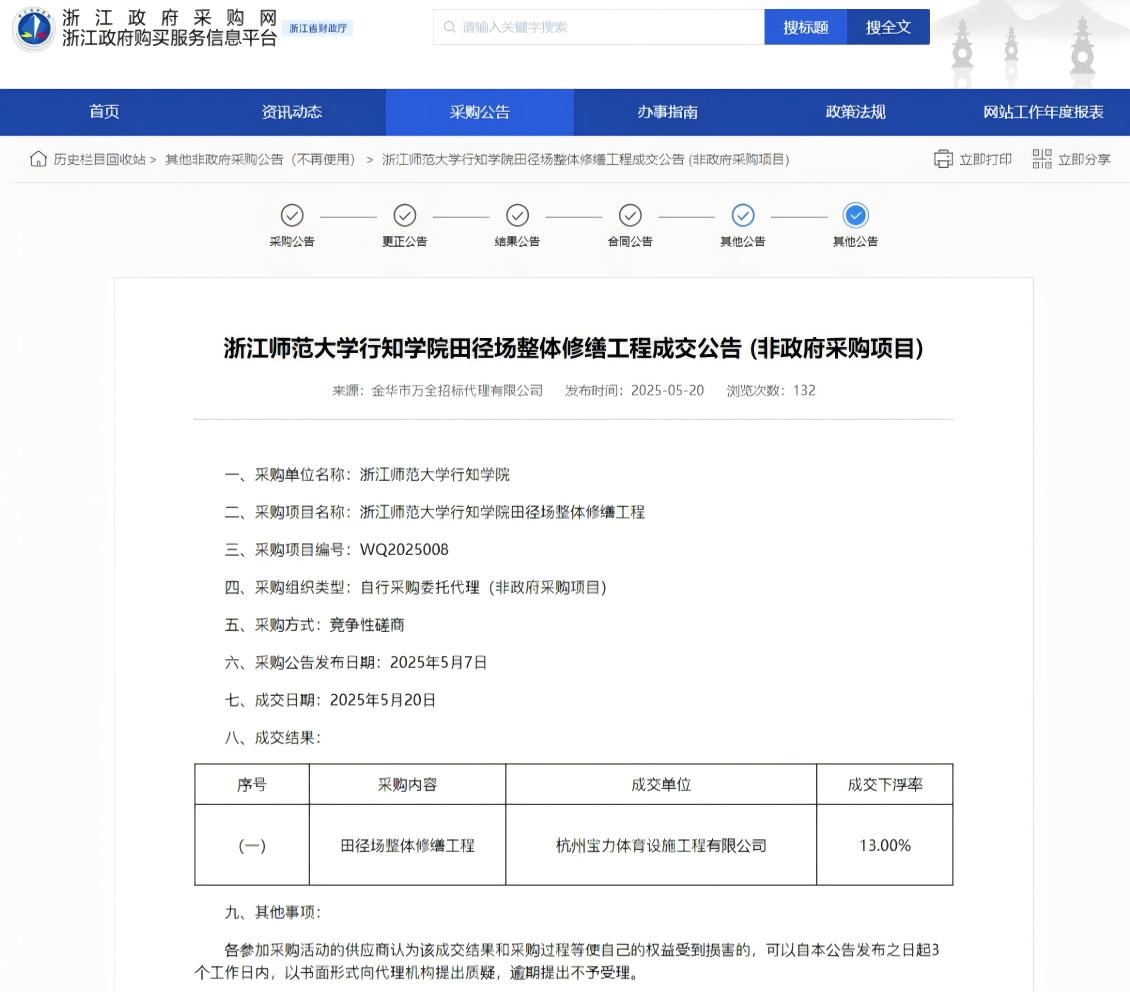Click the 搜标题 search button
The image size is (1130, 992).
tap(805, 27)
